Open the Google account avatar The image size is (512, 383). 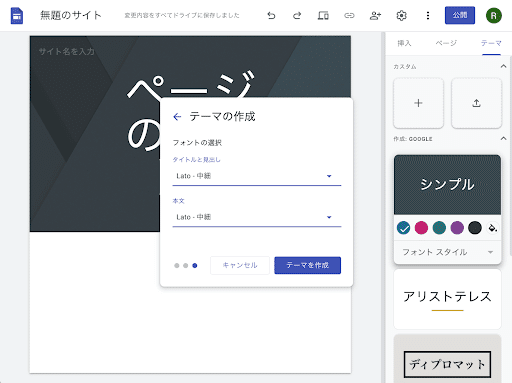pyautogui.click(x=494, y=16)
